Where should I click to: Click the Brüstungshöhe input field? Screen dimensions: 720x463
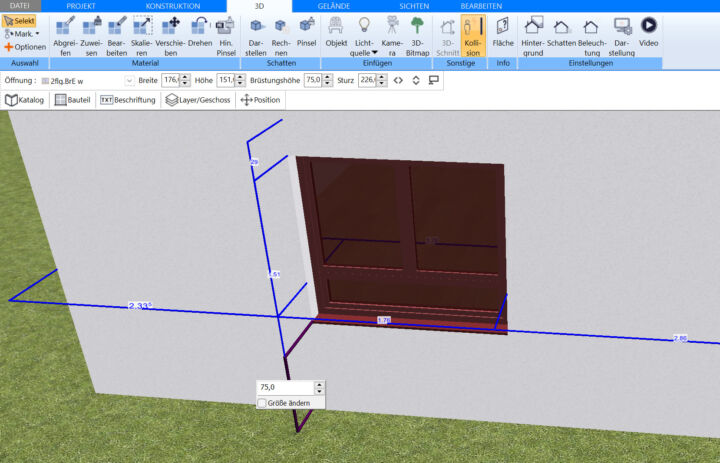coord(313,80)
